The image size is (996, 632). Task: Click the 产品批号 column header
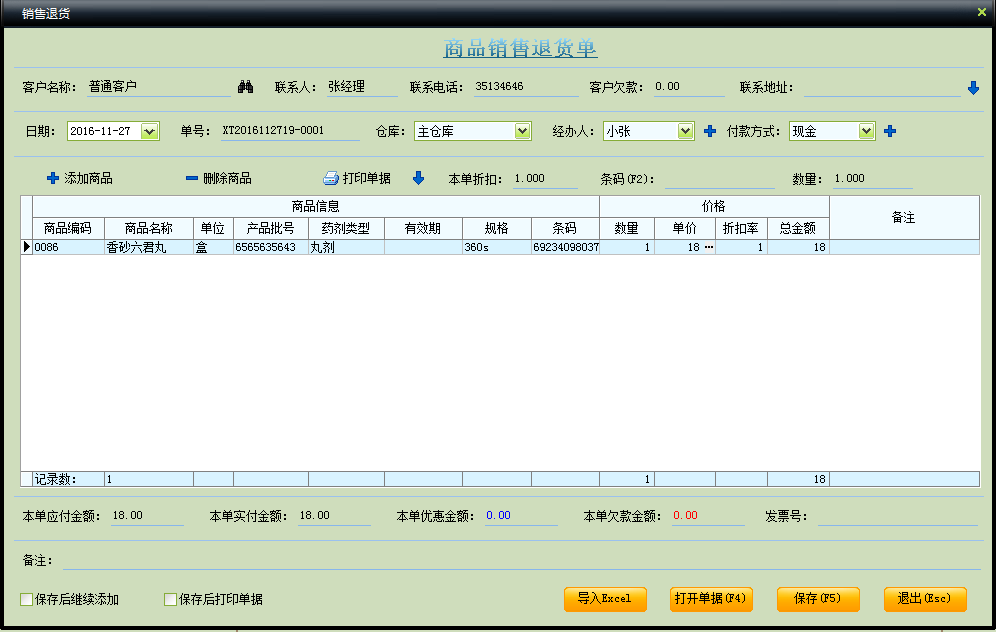271,228
